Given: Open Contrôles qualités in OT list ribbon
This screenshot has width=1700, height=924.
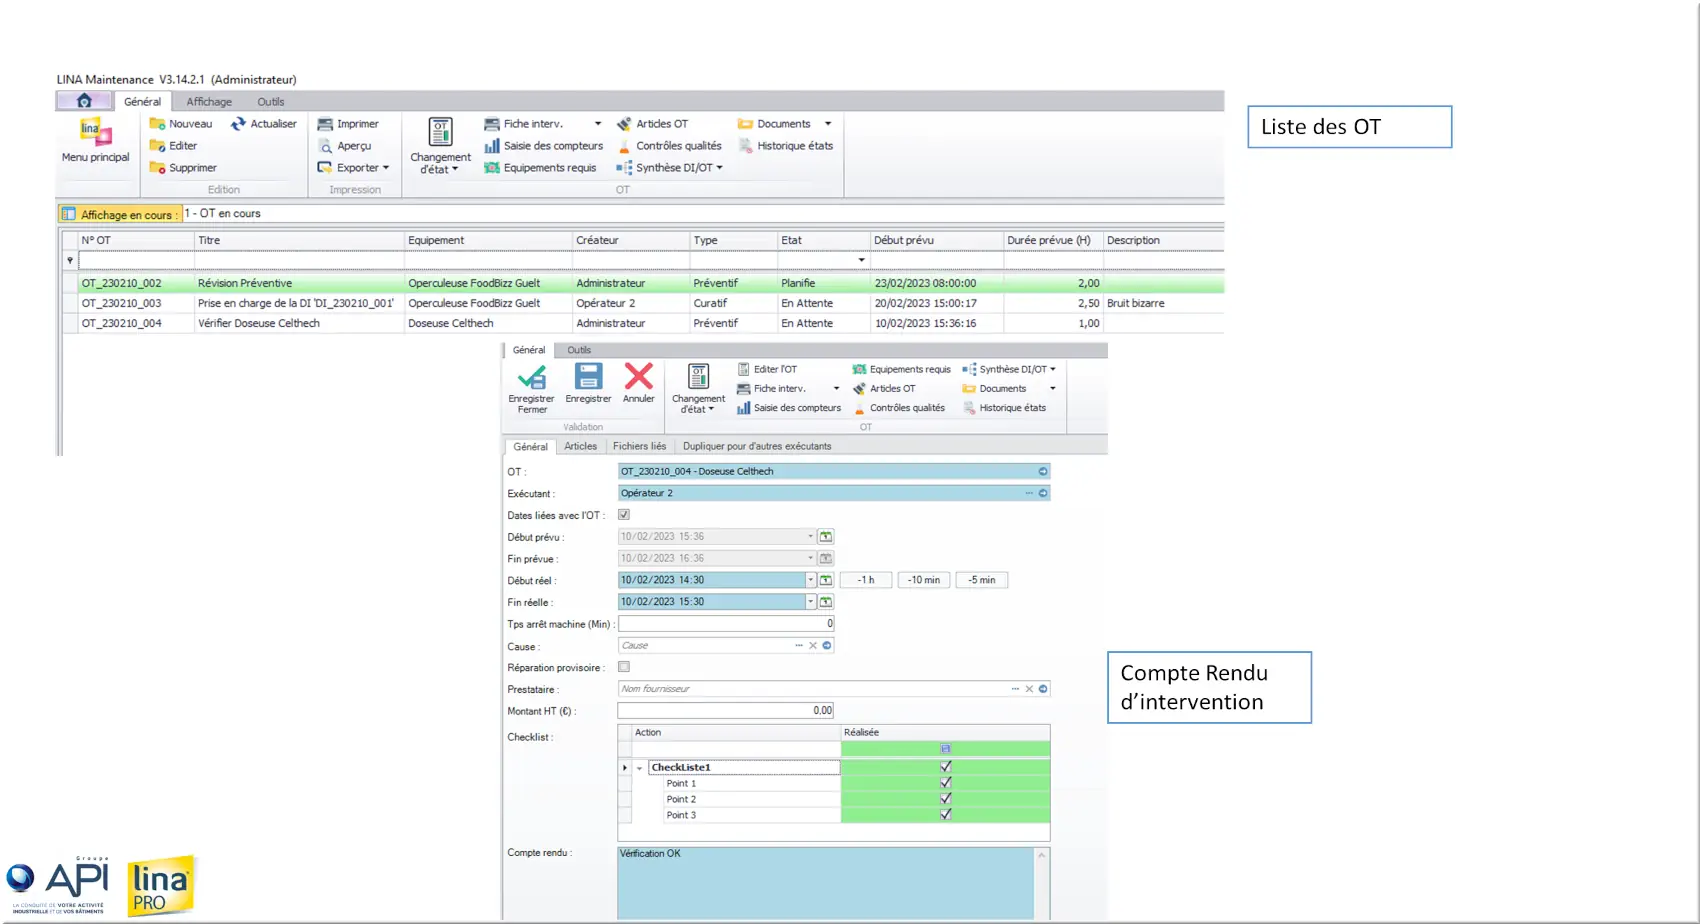Looking at the screenshot, I should click(669, 146).
